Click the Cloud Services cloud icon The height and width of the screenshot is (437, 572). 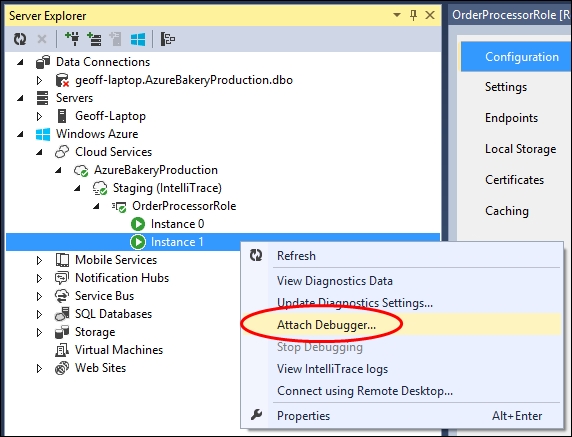click(x=62, y=152)
